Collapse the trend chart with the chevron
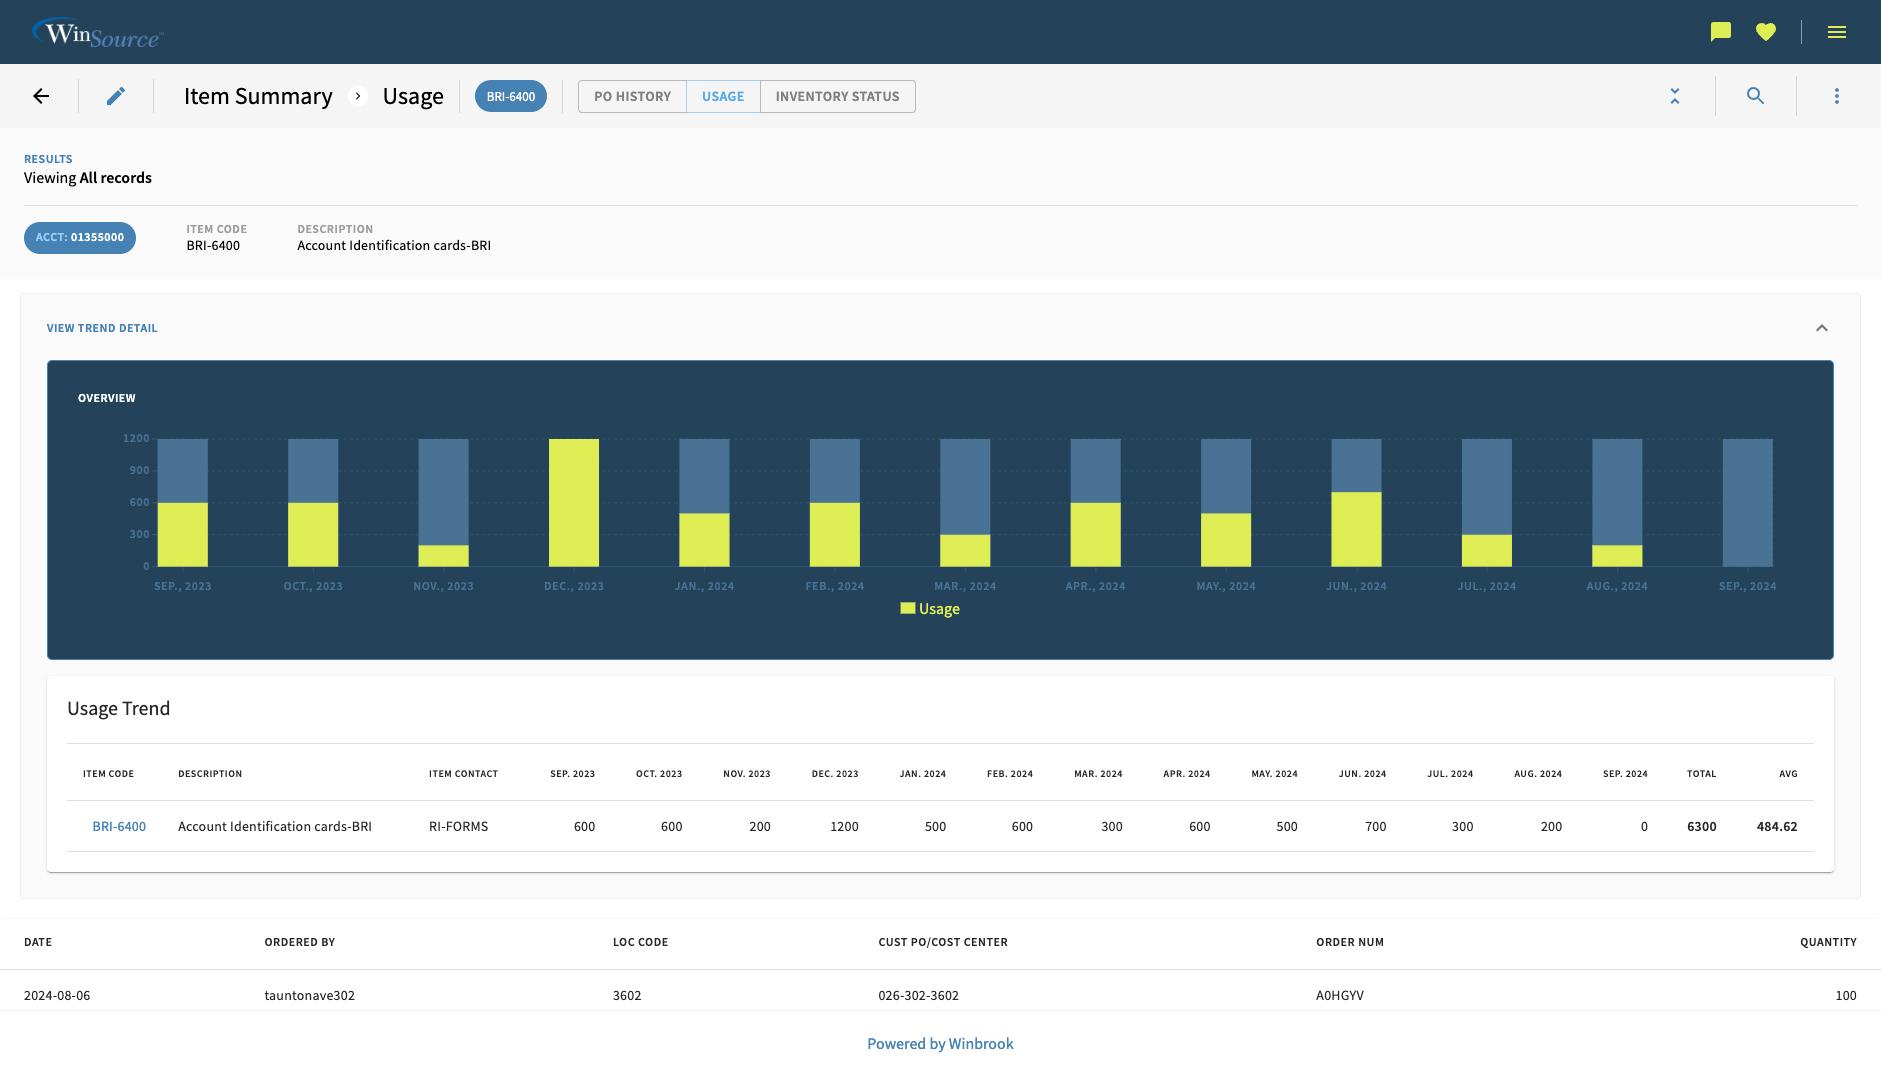The height and width of the screenshot is (1074, 1881). (1823, 328)
